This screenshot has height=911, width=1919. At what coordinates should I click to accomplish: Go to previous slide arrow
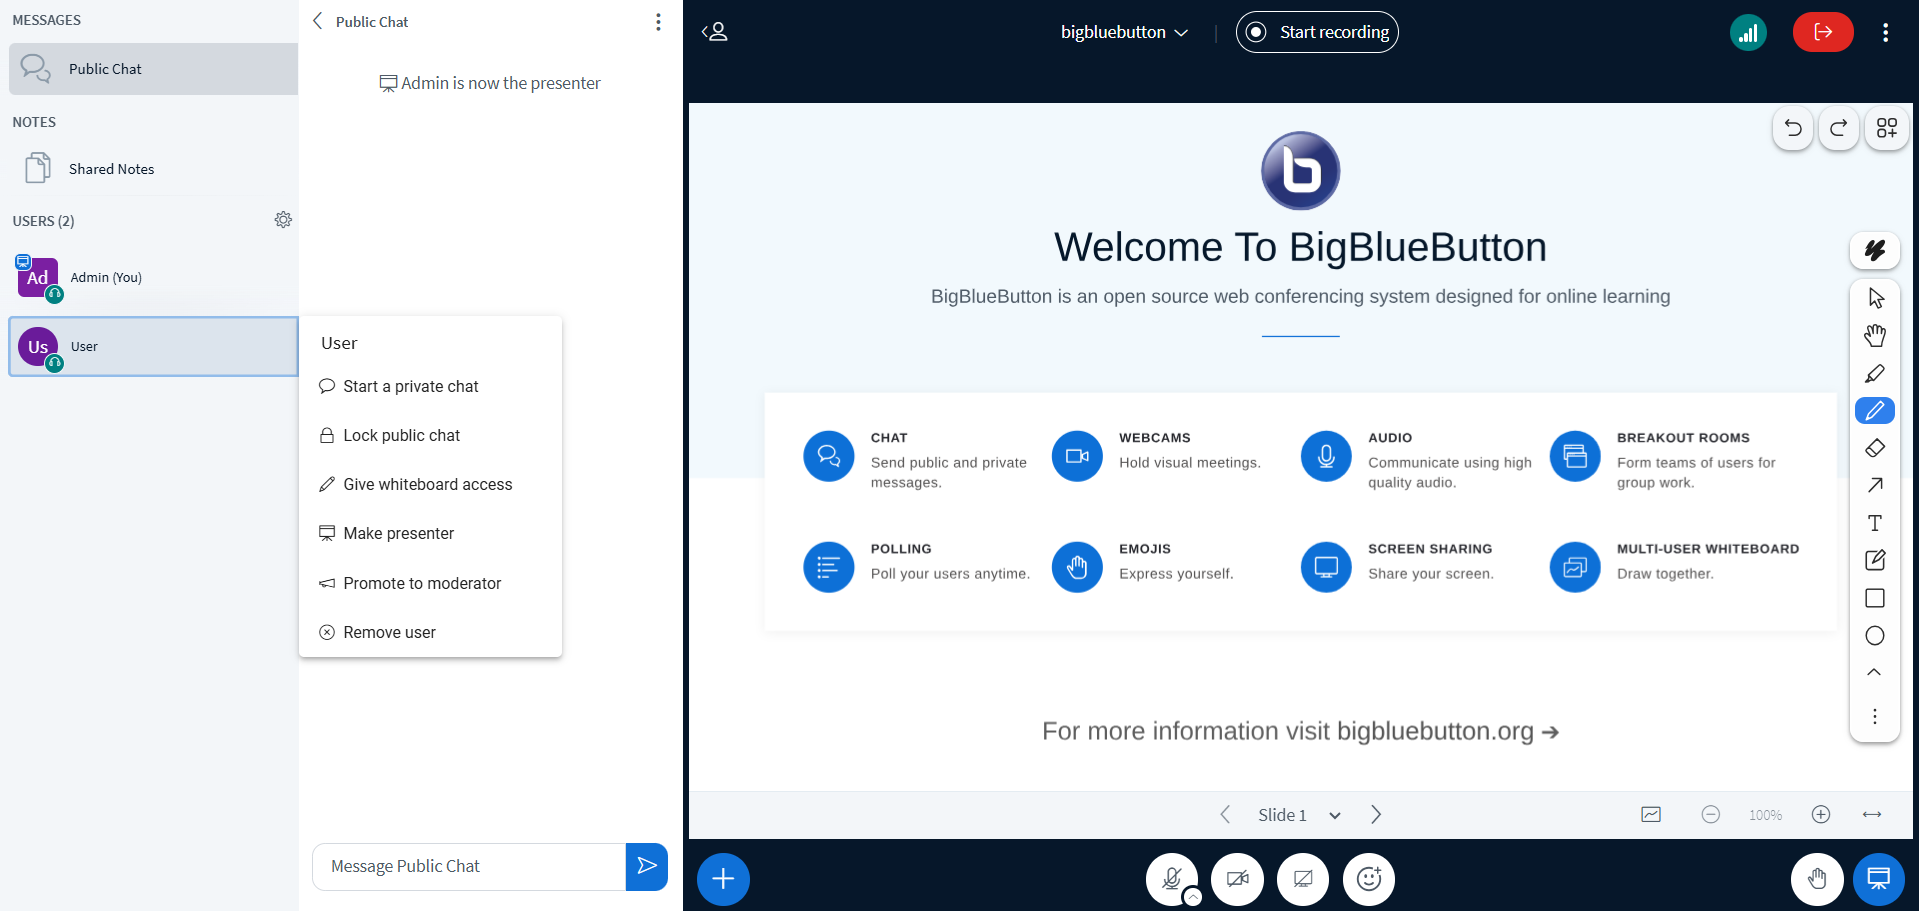(x=1225, y=815)
